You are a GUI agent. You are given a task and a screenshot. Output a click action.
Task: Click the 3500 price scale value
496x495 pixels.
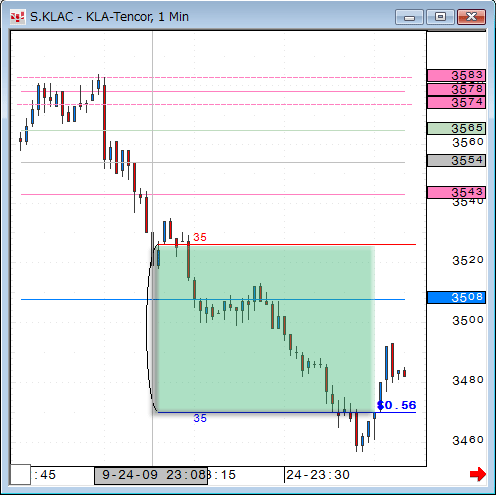[x=468, y=320]
